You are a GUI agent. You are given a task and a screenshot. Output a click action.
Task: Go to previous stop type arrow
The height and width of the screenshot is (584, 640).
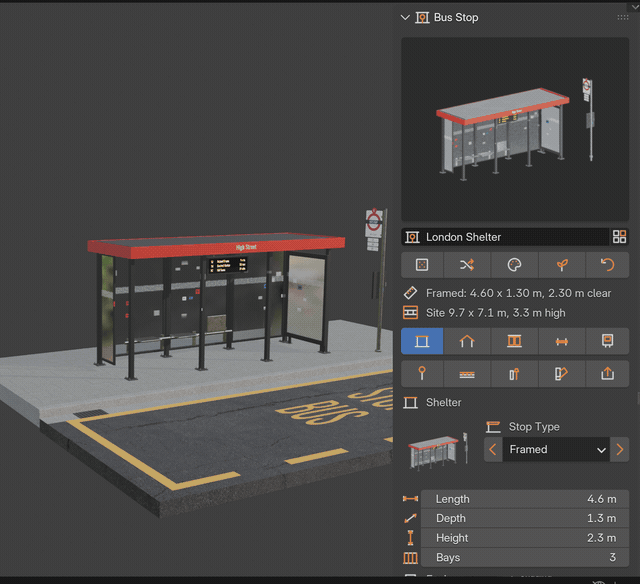point(493,450)
